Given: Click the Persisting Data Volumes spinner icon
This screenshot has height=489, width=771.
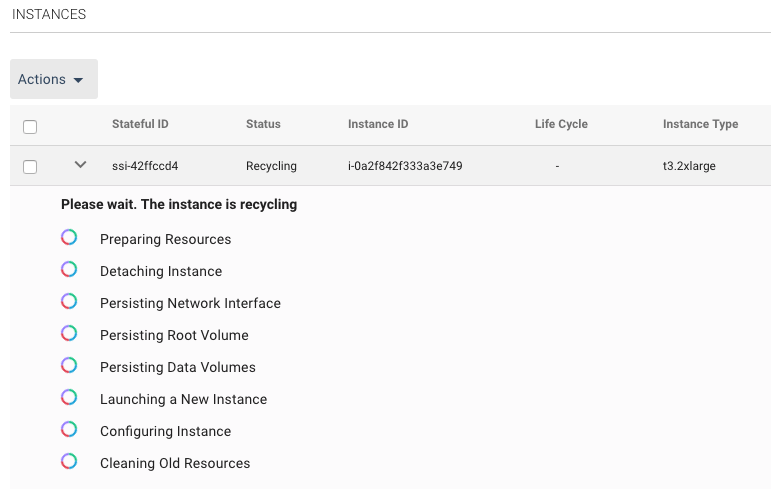Looking at the screenshot, I should click(69, 366).
